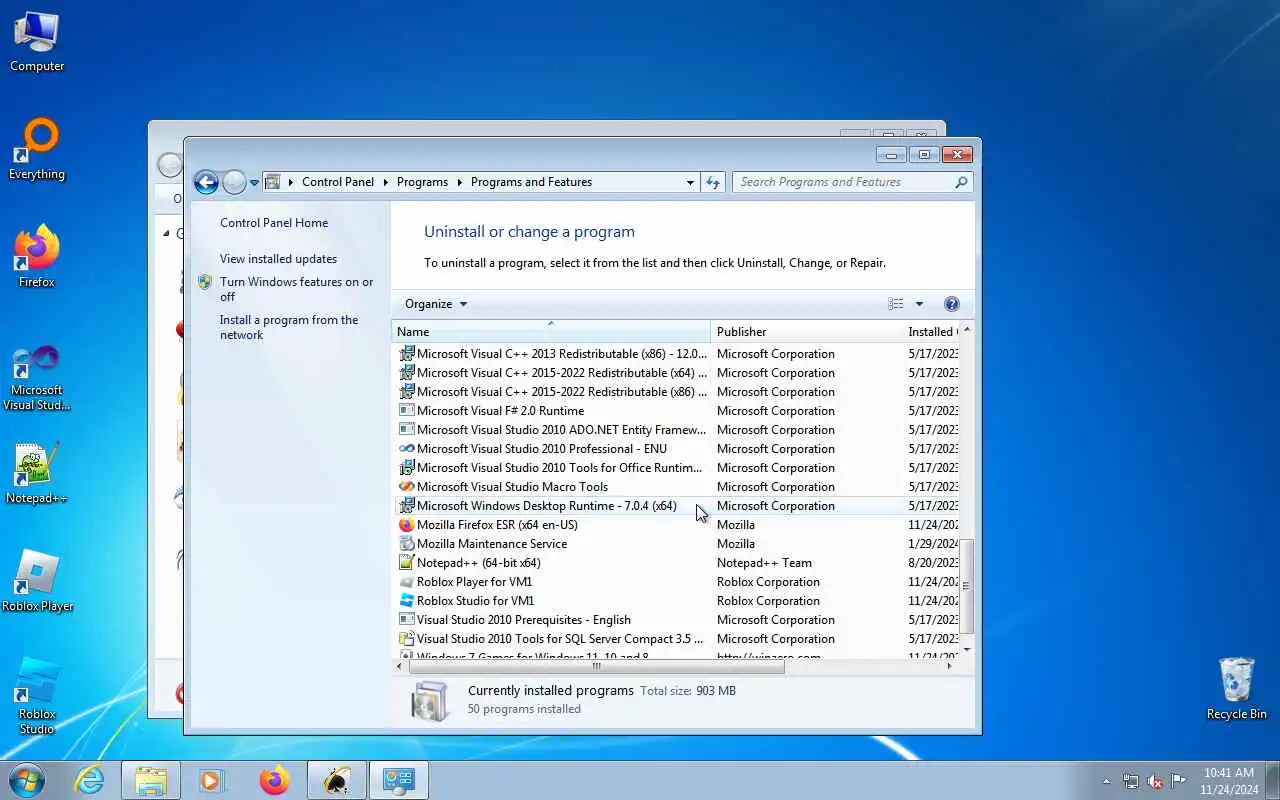The image size is (1280, 800).
Task: Open Computer desktop icon
Action: coord(37,42)
